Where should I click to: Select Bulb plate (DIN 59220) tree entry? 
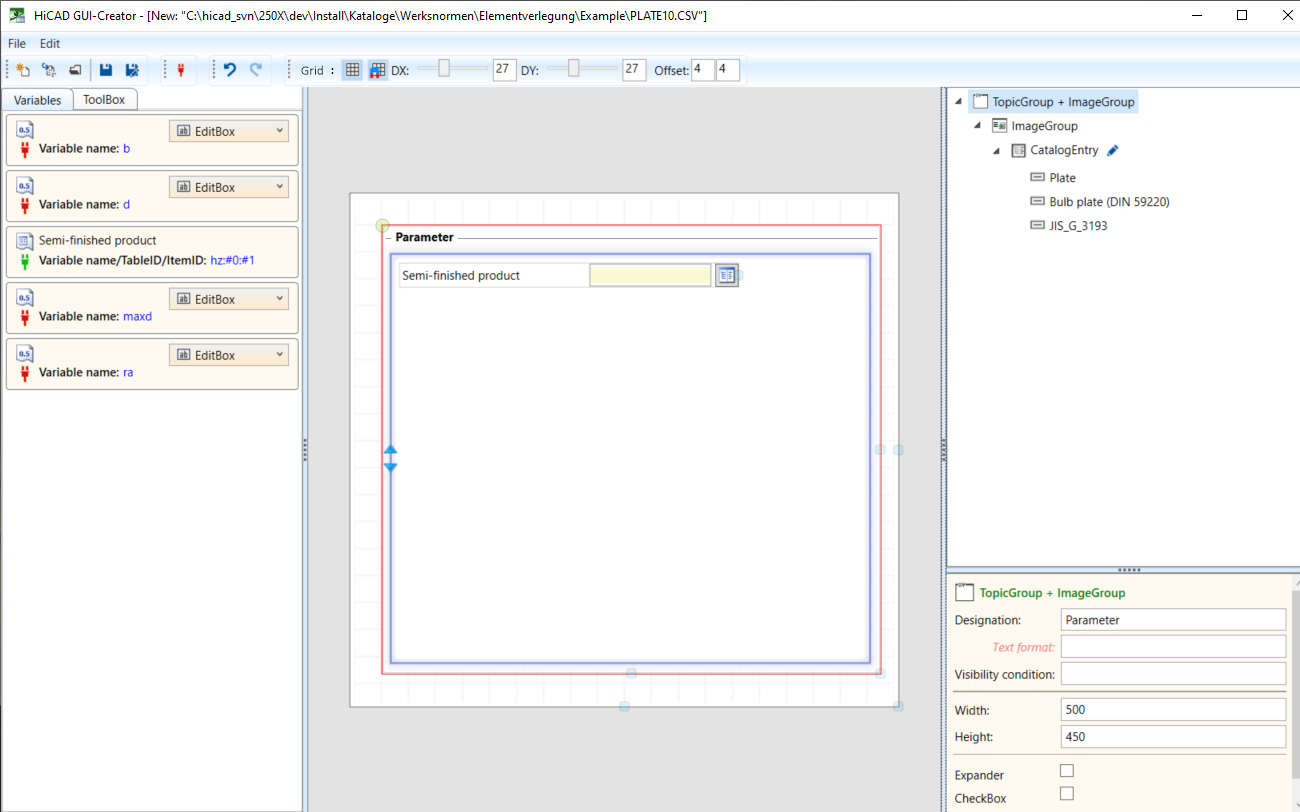click(1109, 202)
